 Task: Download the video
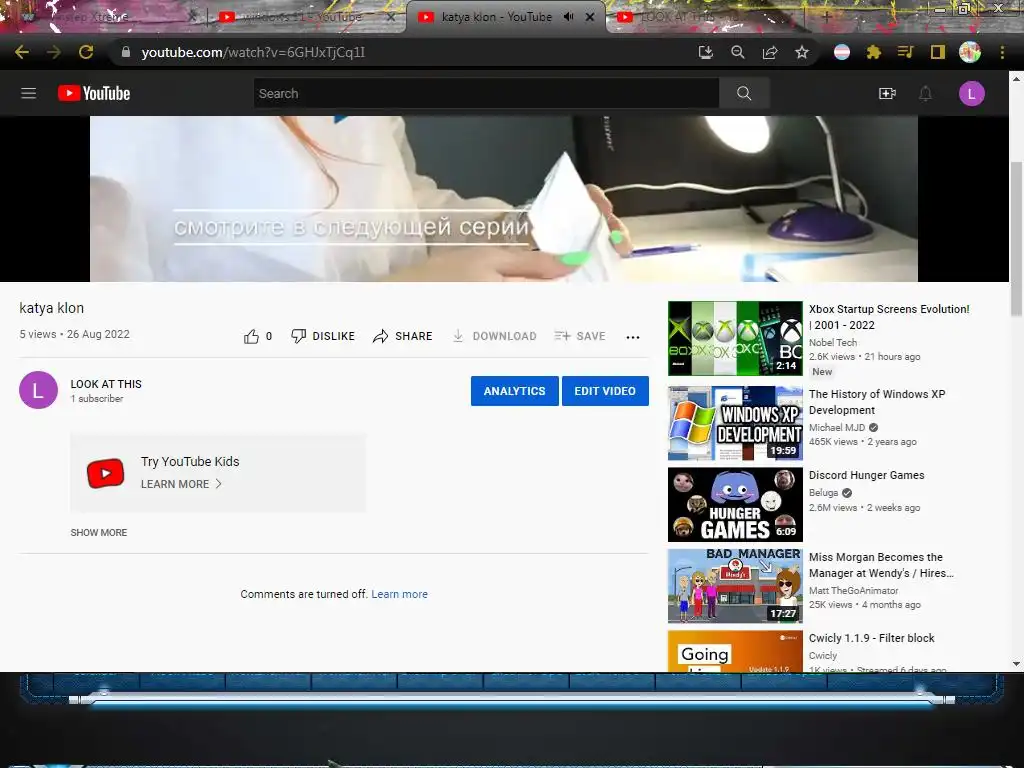(494, 336)
